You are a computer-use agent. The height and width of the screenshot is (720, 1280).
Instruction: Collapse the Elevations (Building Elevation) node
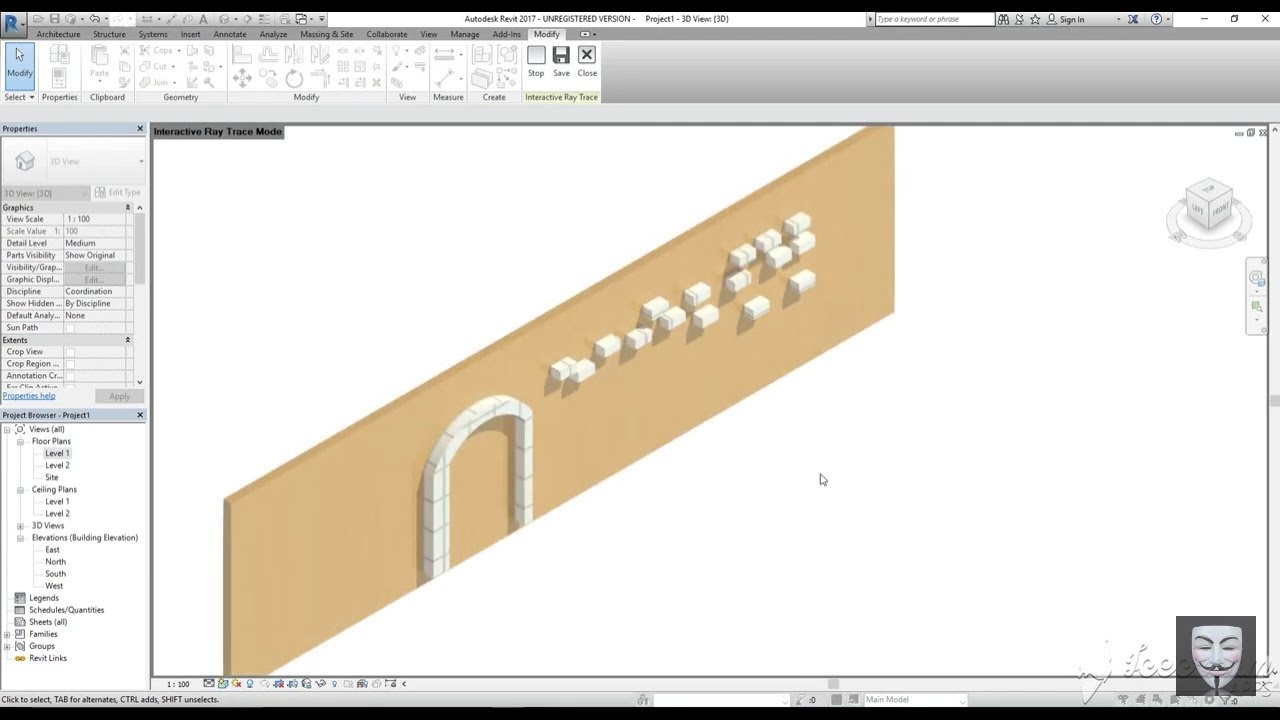pyautogui.click(x=20, y=538)
